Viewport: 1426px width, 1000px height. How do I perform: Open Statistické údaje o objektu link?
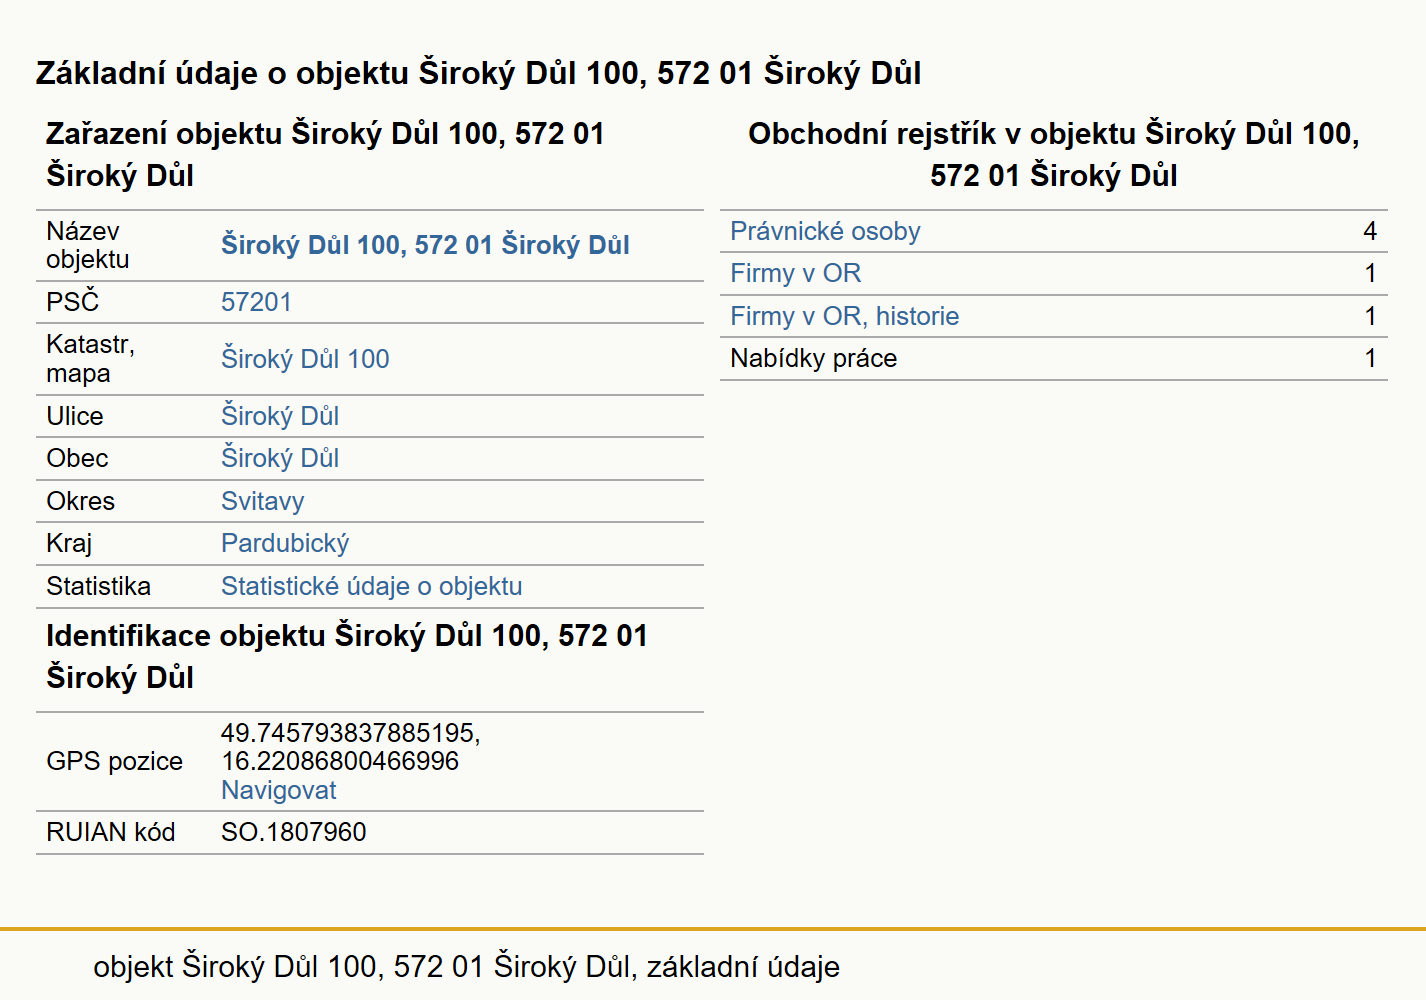371,586
